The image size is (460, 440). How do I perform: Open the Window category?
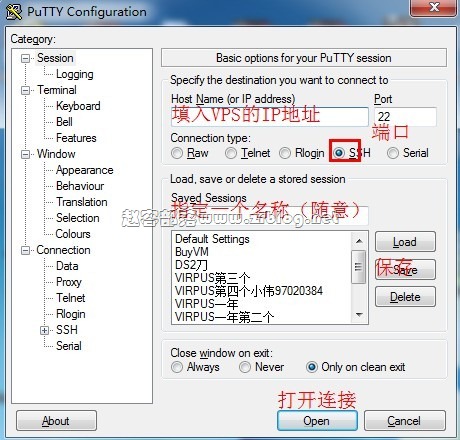pyautogui.click(x=56, y=154)
